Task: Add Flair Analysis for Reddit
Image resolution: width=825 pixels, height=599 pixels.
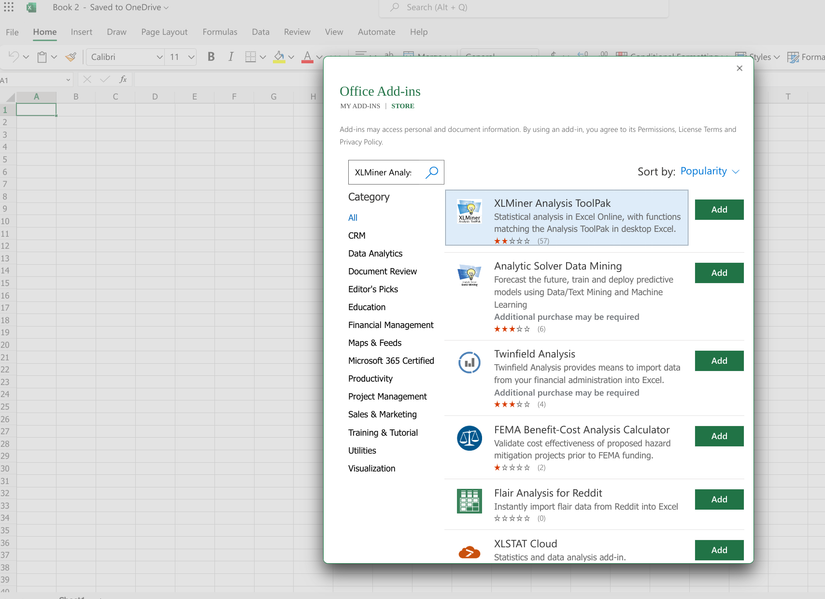Action: 719,499
